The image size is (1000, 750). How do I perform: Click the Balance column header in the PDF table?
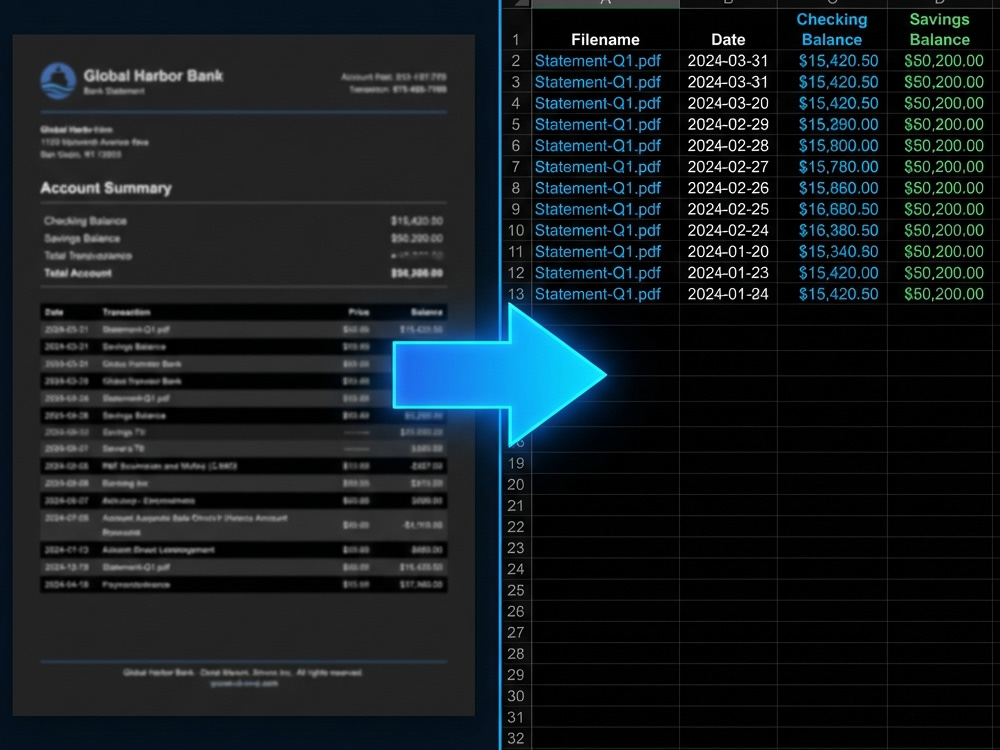(427, 312)
